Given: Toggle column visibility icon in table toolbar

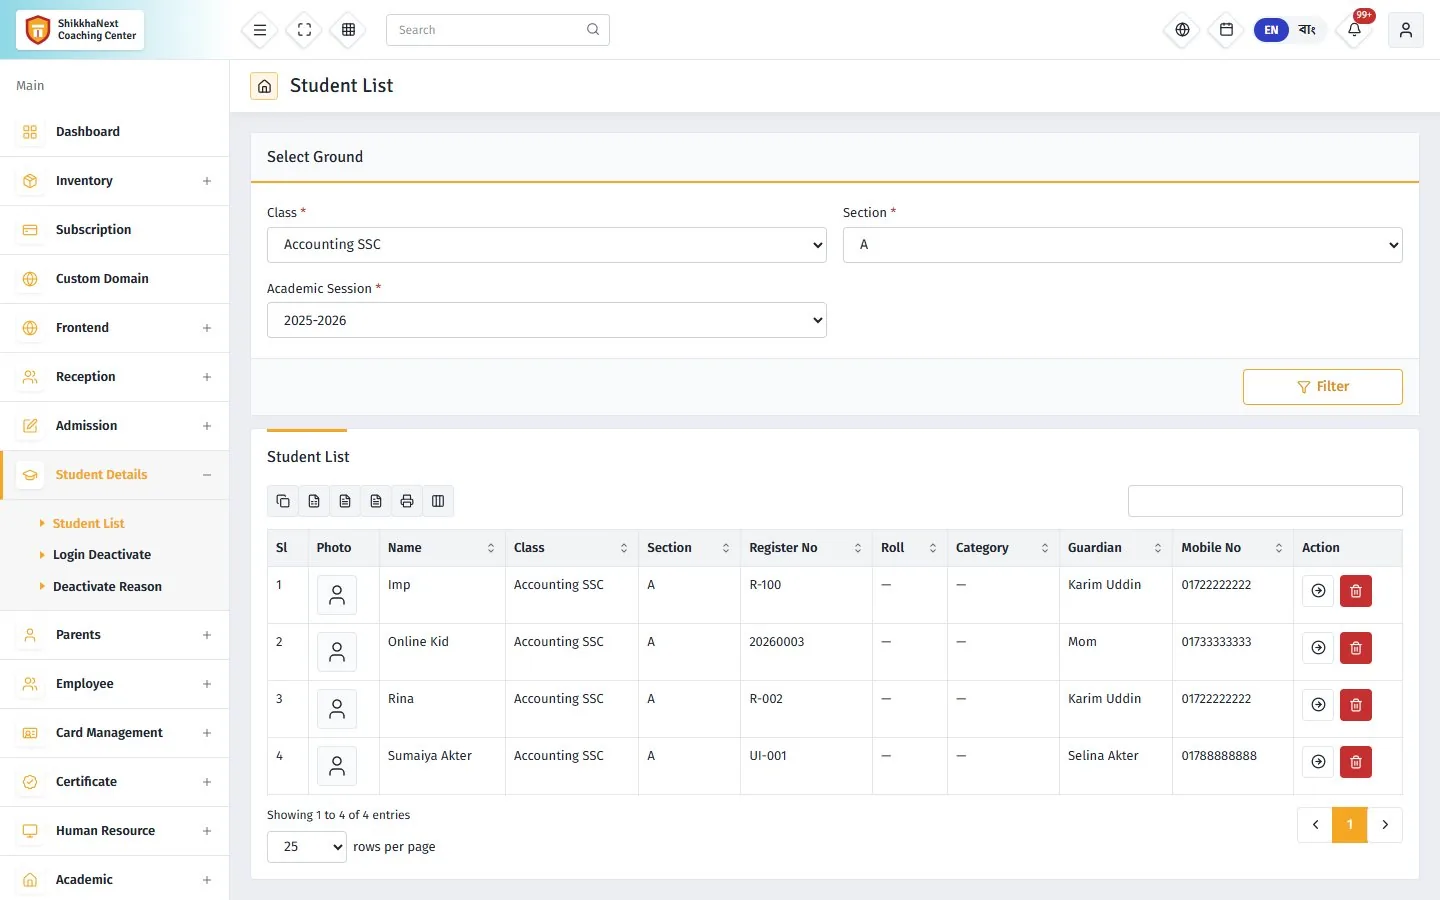Looking at the screenshot, I should coord(438,501).
